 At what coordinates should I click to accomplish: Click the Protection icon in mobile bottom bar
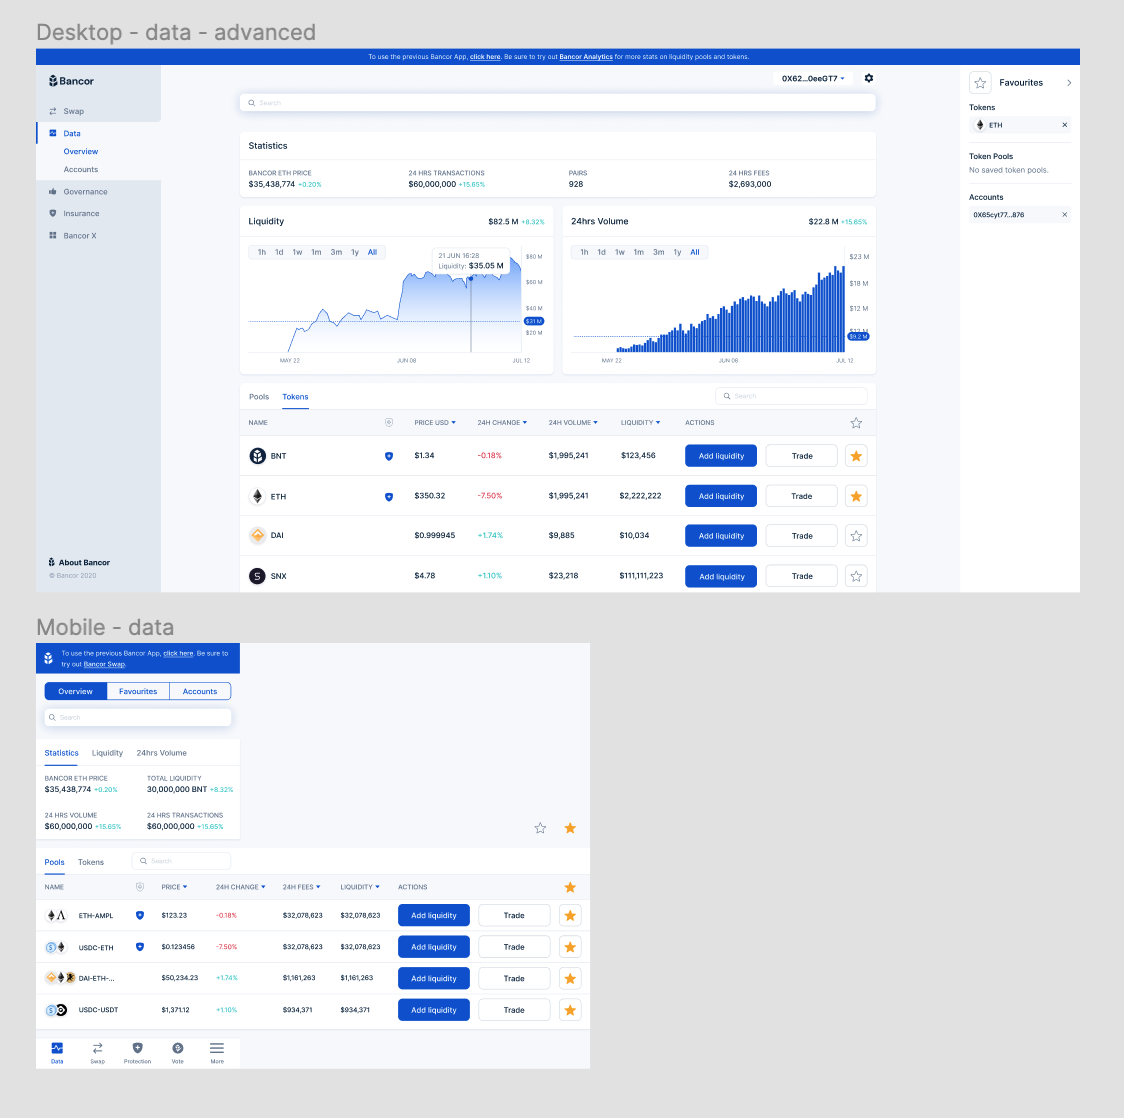pyautogui.click(x=138, y=1048)
